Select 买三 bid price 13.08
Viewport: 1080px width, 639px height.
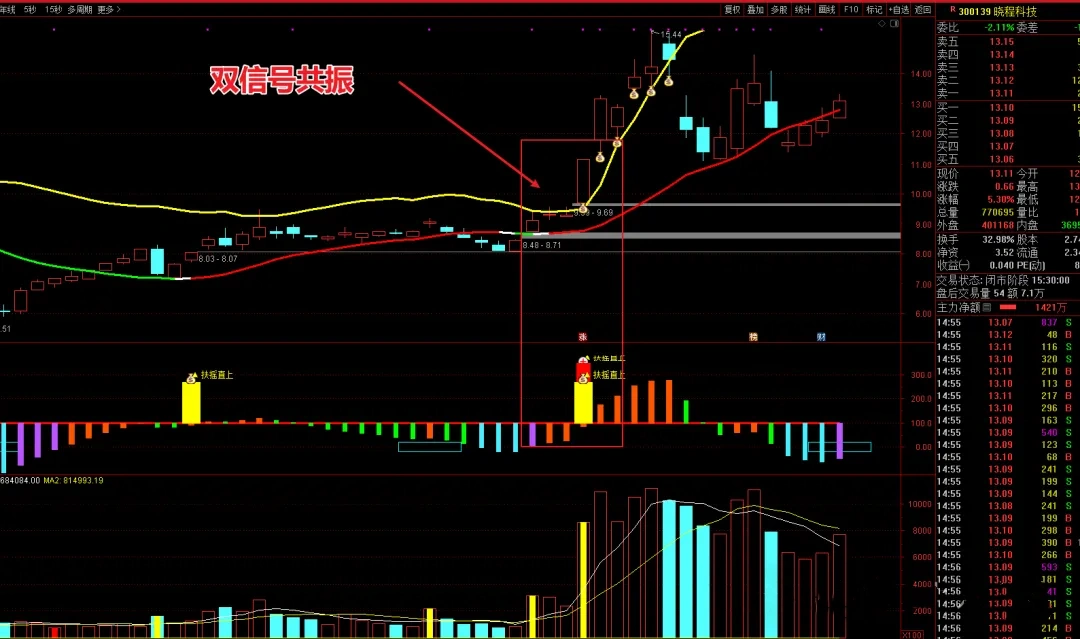[1001, 134]
